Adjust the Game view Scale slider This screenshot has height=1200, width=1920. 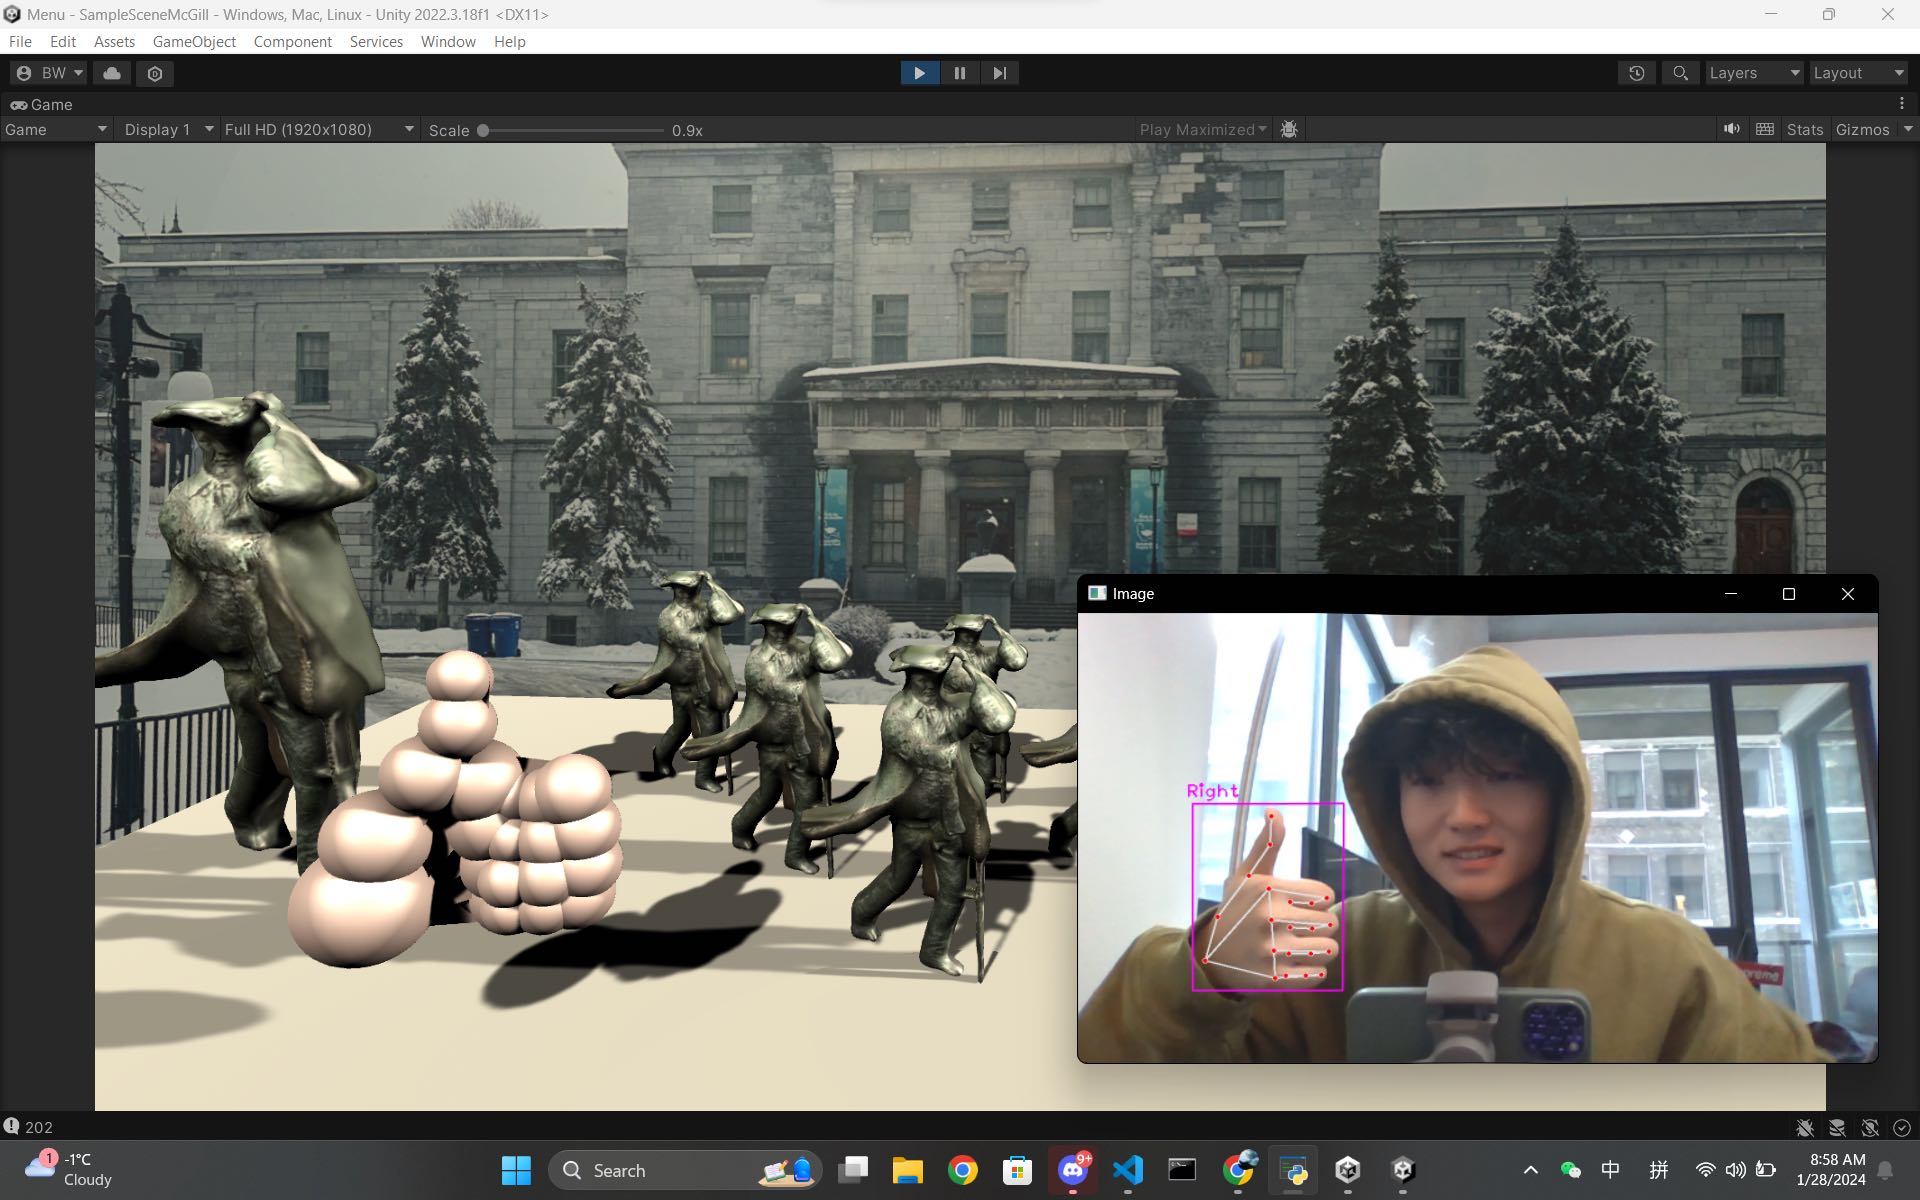(483, 130)
